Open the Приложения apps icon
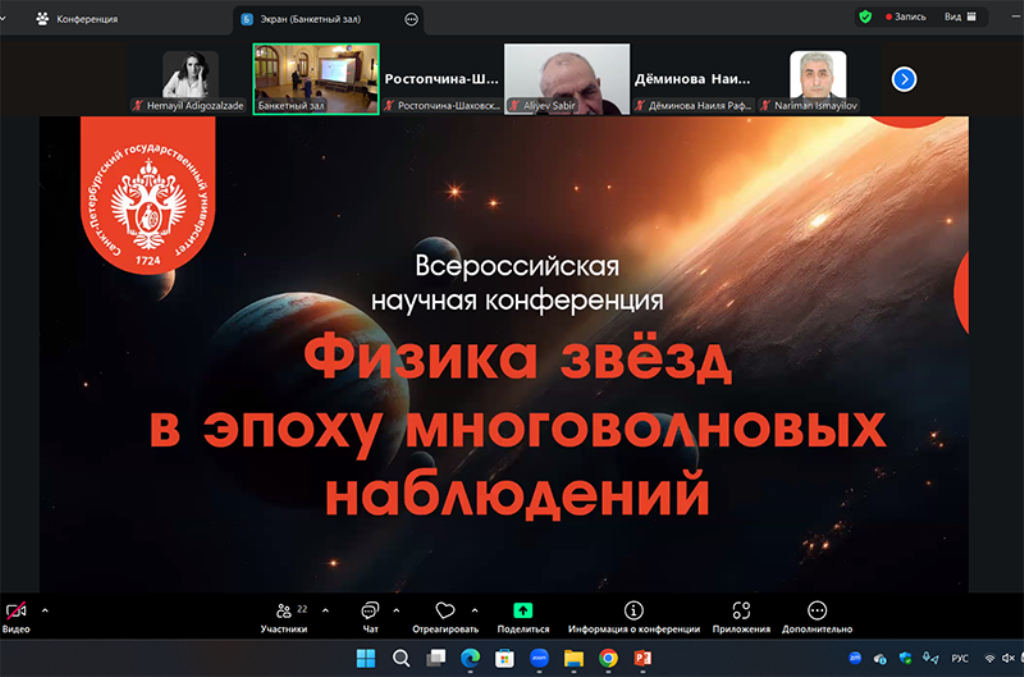 741,610
